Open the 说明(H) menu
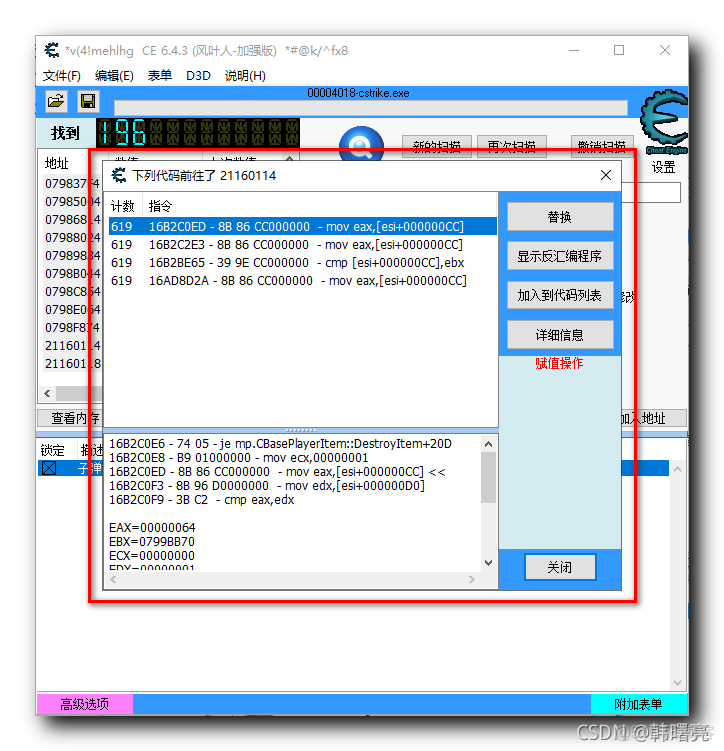 coord(245,76)
